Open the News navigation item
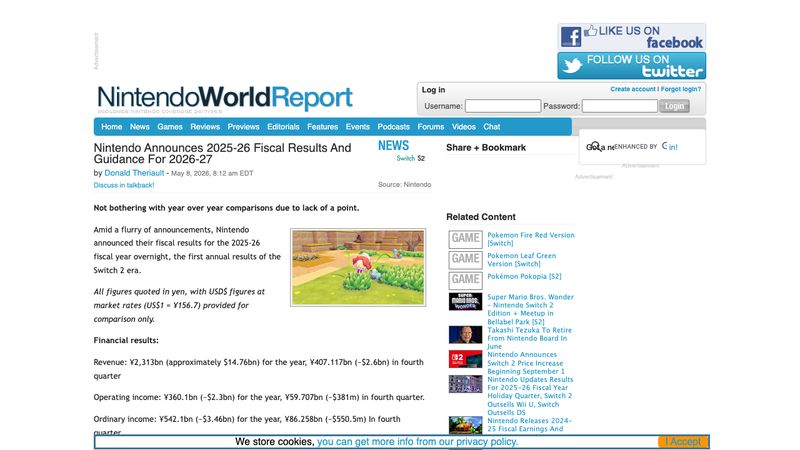 pos(139,127)
